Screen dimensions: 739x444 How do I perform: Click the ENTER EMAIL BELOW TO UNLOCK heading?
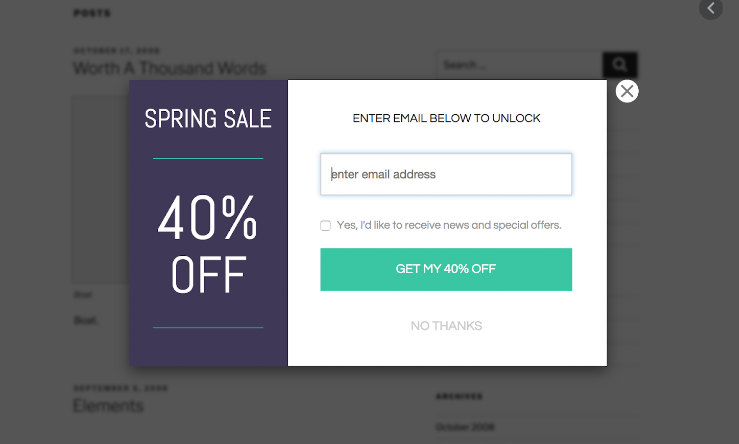pyautogui.click(x=446, y=119)
